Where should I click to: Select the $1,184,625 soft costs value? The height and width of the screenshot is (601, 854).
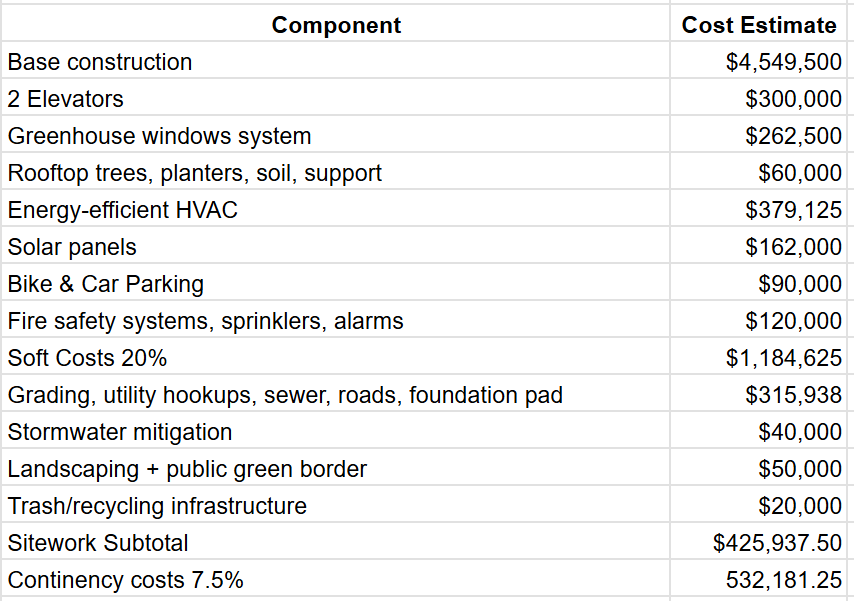click(758, 358)
